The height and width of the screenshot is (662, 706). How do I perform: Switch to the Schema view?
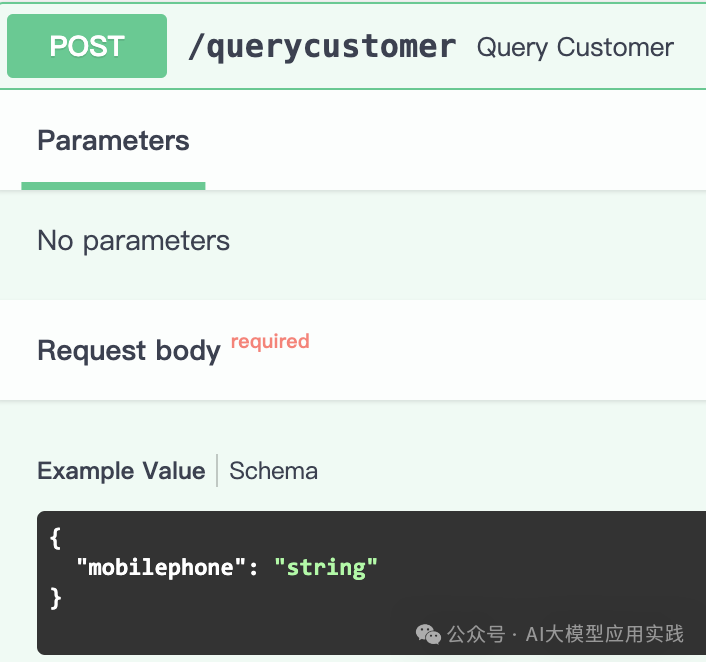(x=273, y=471)
